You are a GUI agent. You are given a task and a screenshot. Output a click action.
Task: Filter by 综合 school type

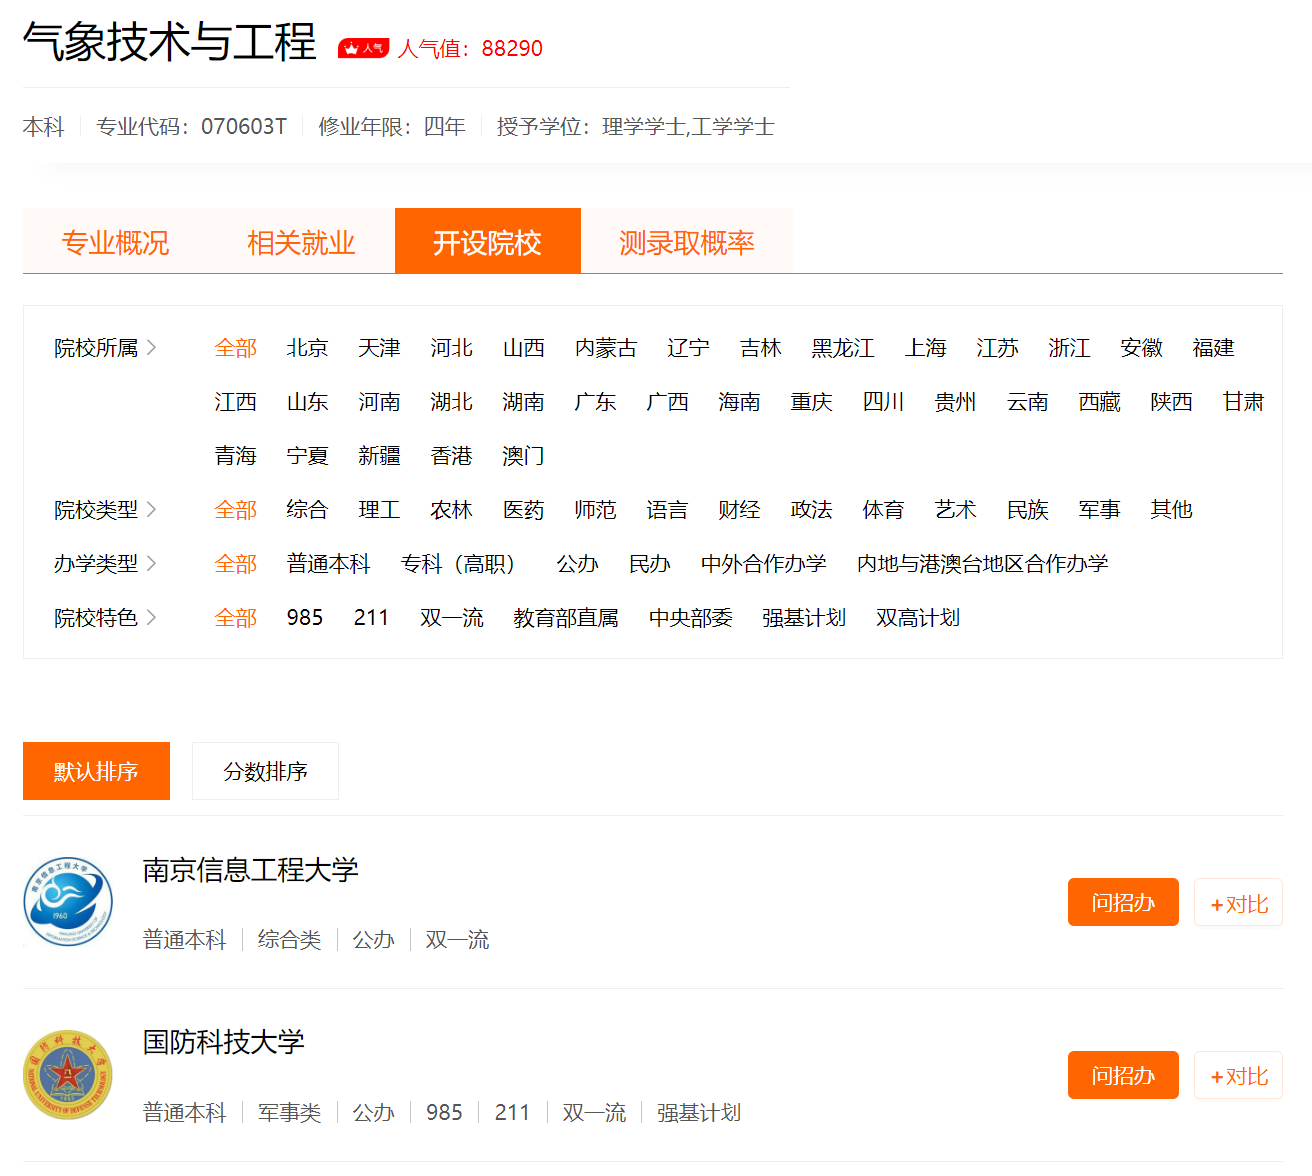point(308,510)
